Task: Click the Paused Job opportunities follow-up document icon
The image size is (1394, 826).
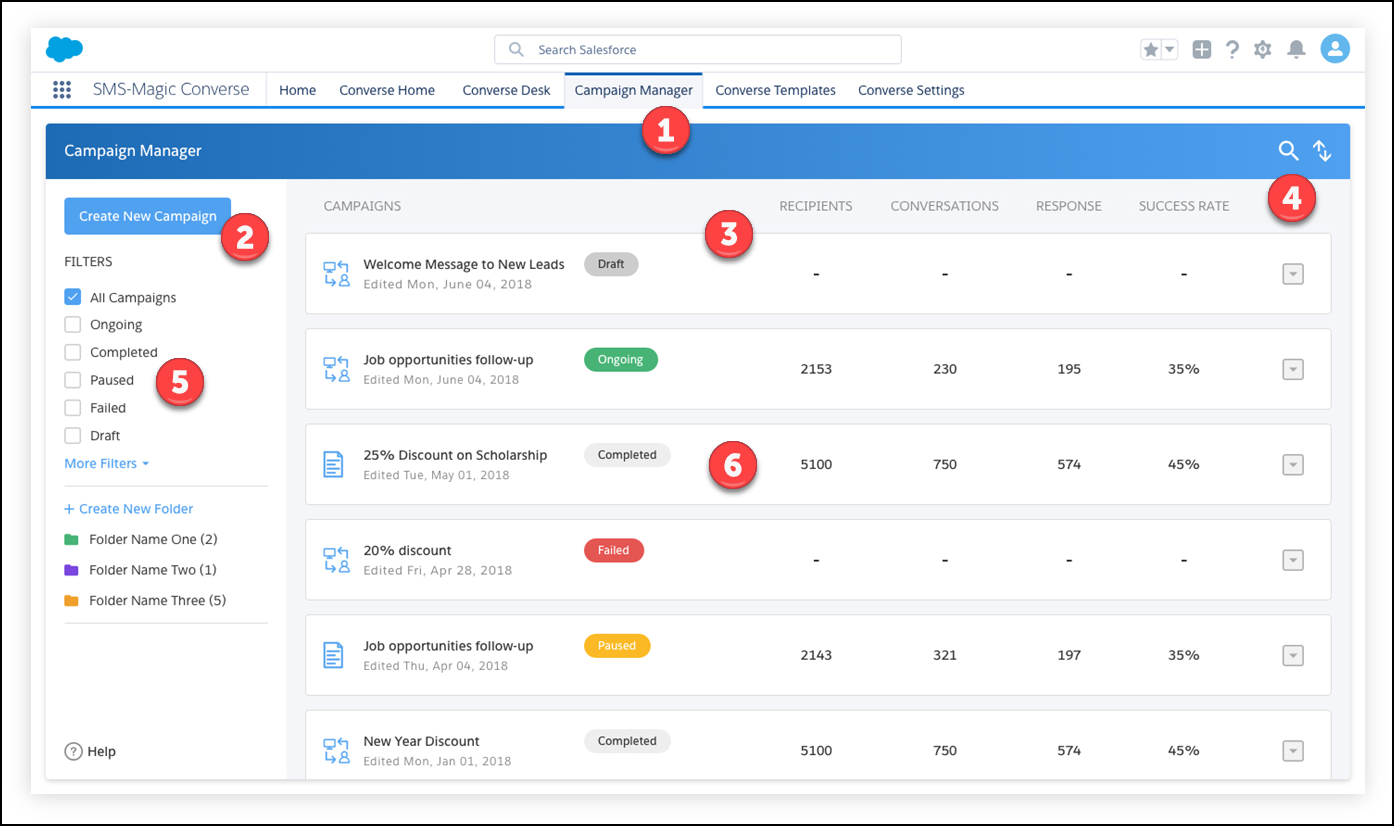Action: tap(333, 655)
